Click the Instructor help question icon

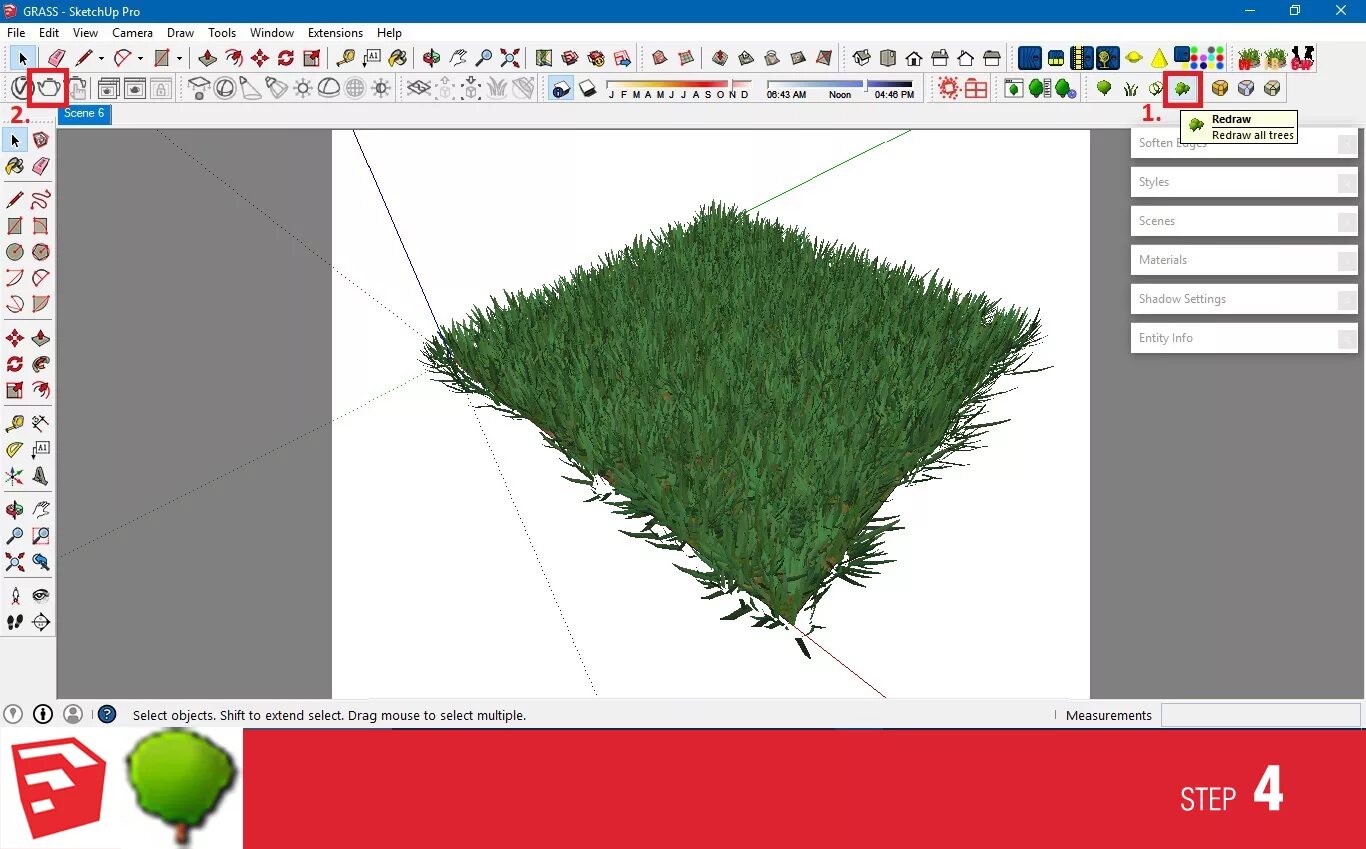(x=107, y=714)
